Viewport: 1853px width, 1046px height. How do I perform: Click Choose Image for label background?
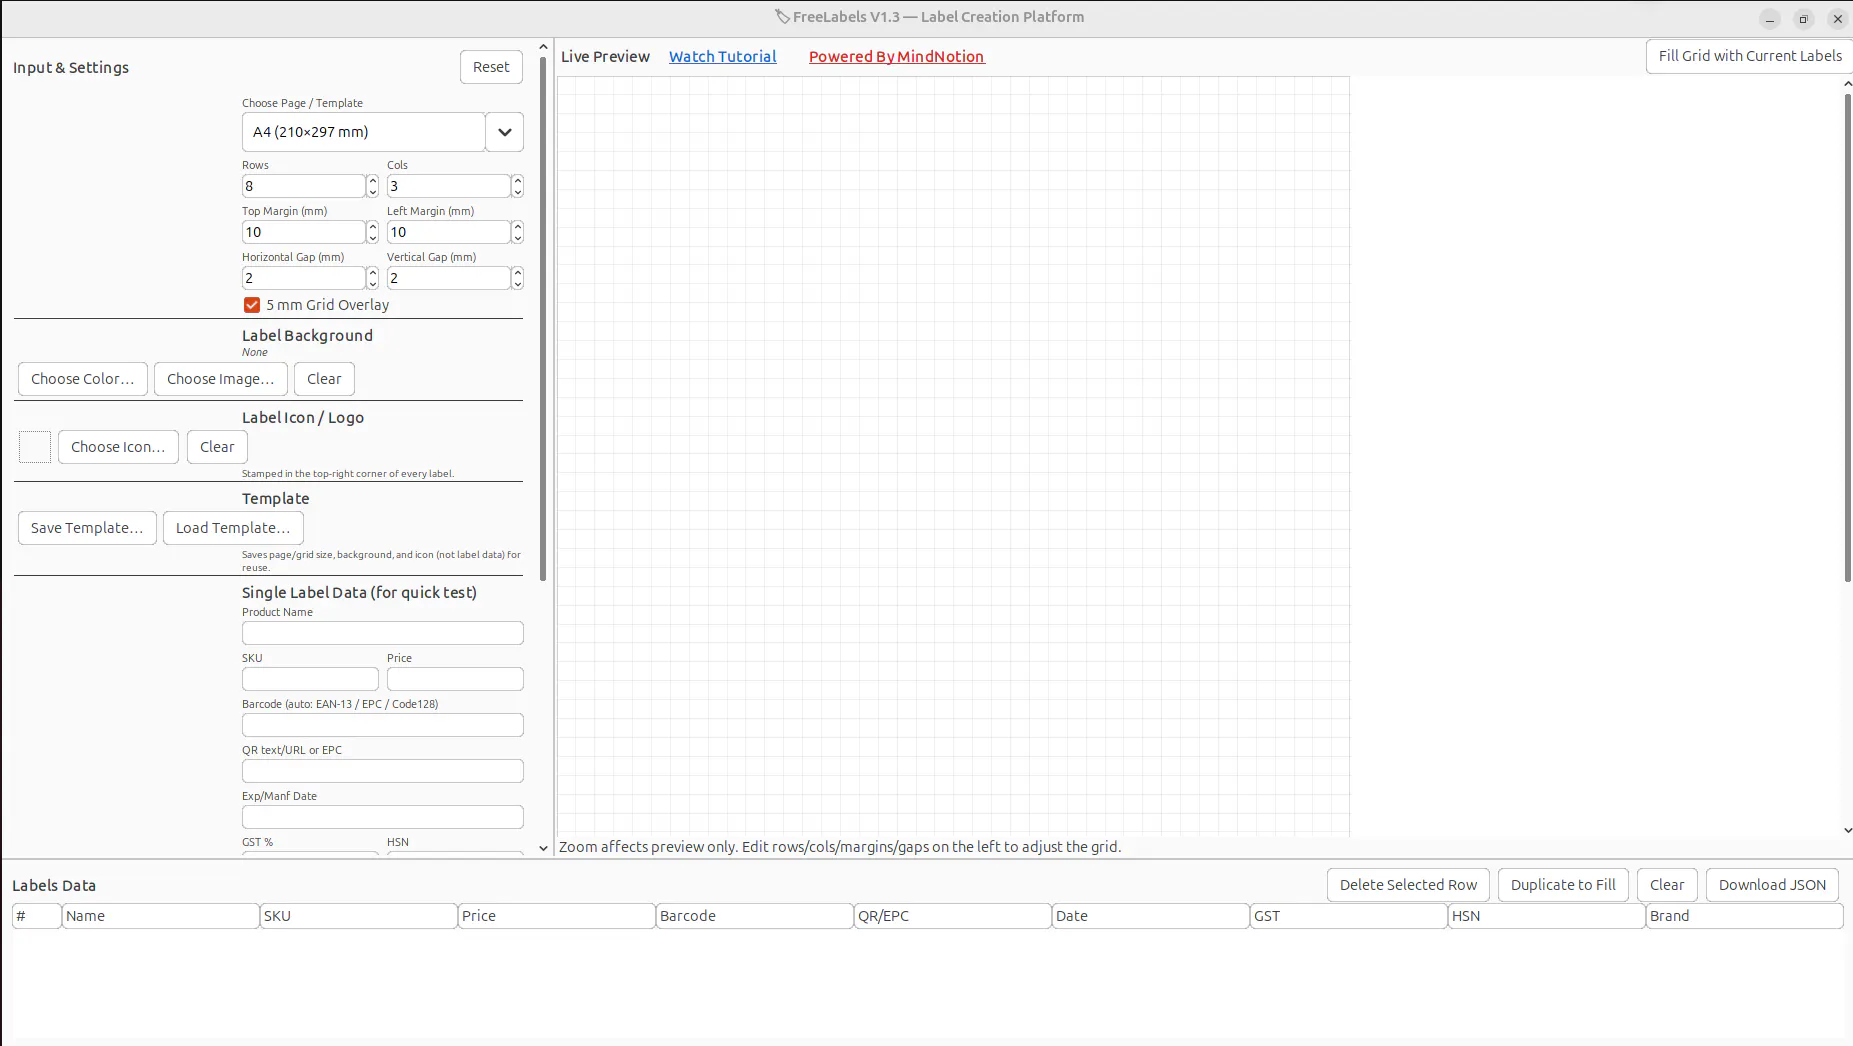[221, 379]
